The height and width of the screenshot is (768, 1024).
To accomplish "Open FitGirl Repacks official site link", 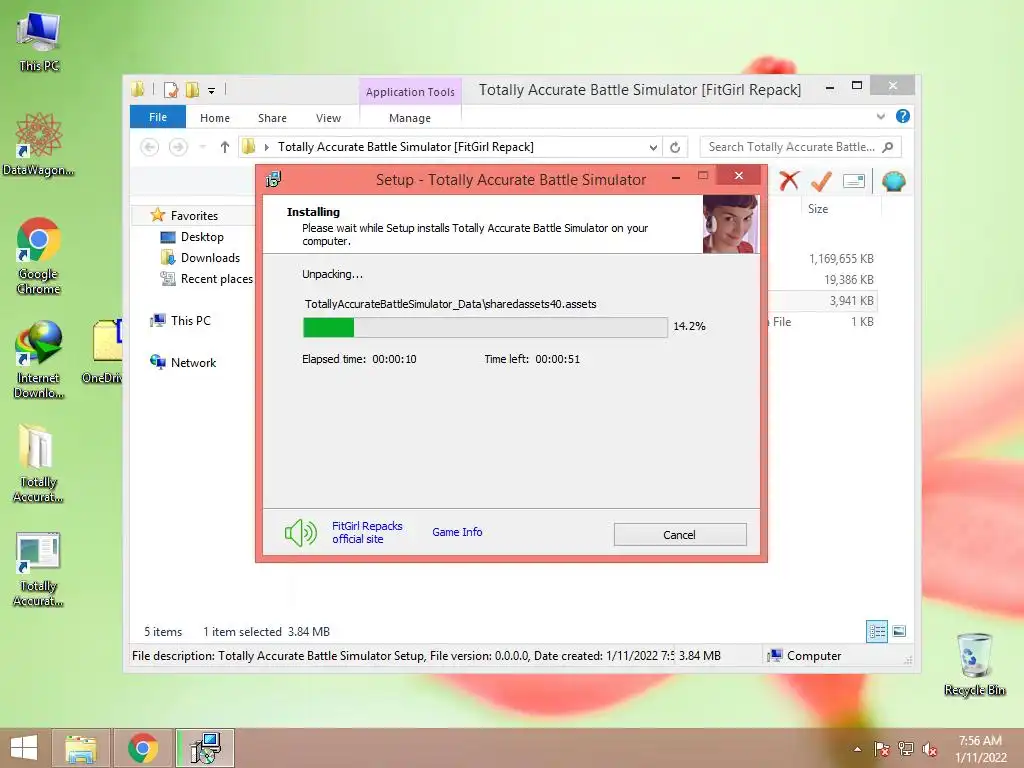I will tap(367, 532).
